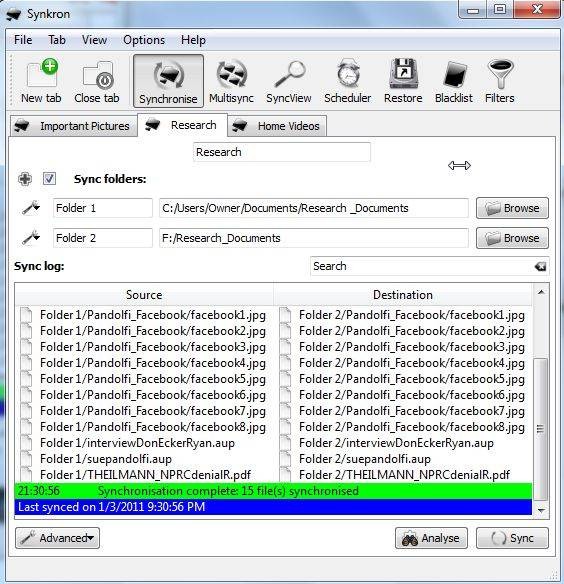Screen dimensions: 564x584
Task: Toggle the Sync folders checkbox
Action: 49,179
